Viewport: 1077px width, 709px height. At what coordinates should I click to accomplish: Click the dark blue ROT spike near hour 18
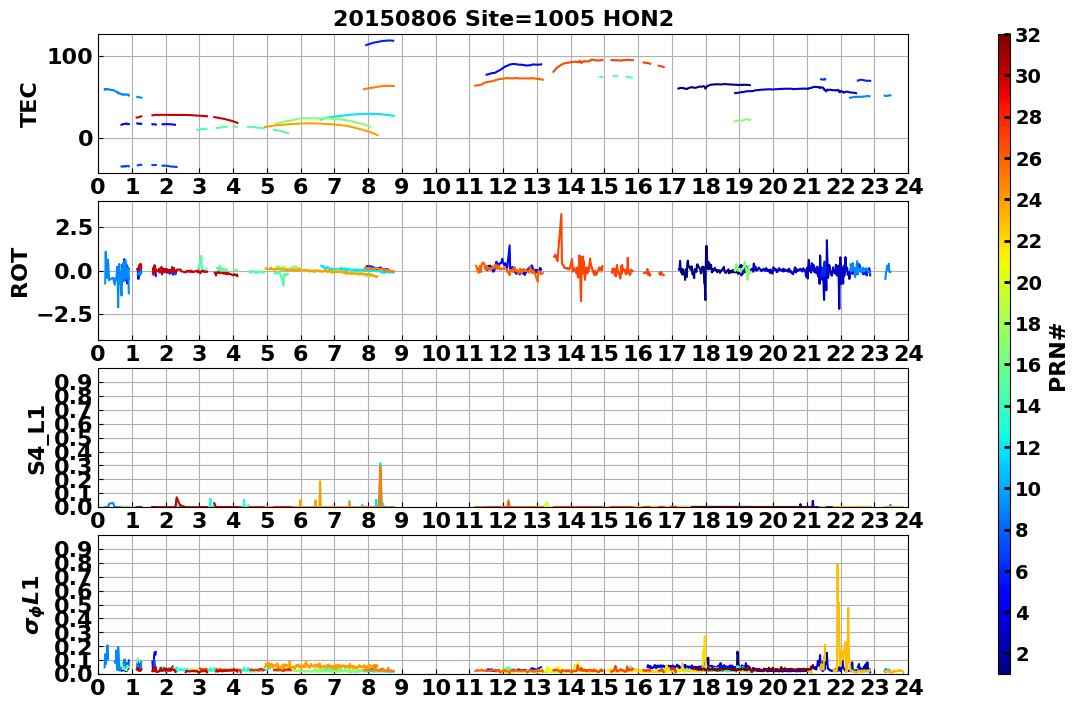pyautogui.click(x=705, y=272)
